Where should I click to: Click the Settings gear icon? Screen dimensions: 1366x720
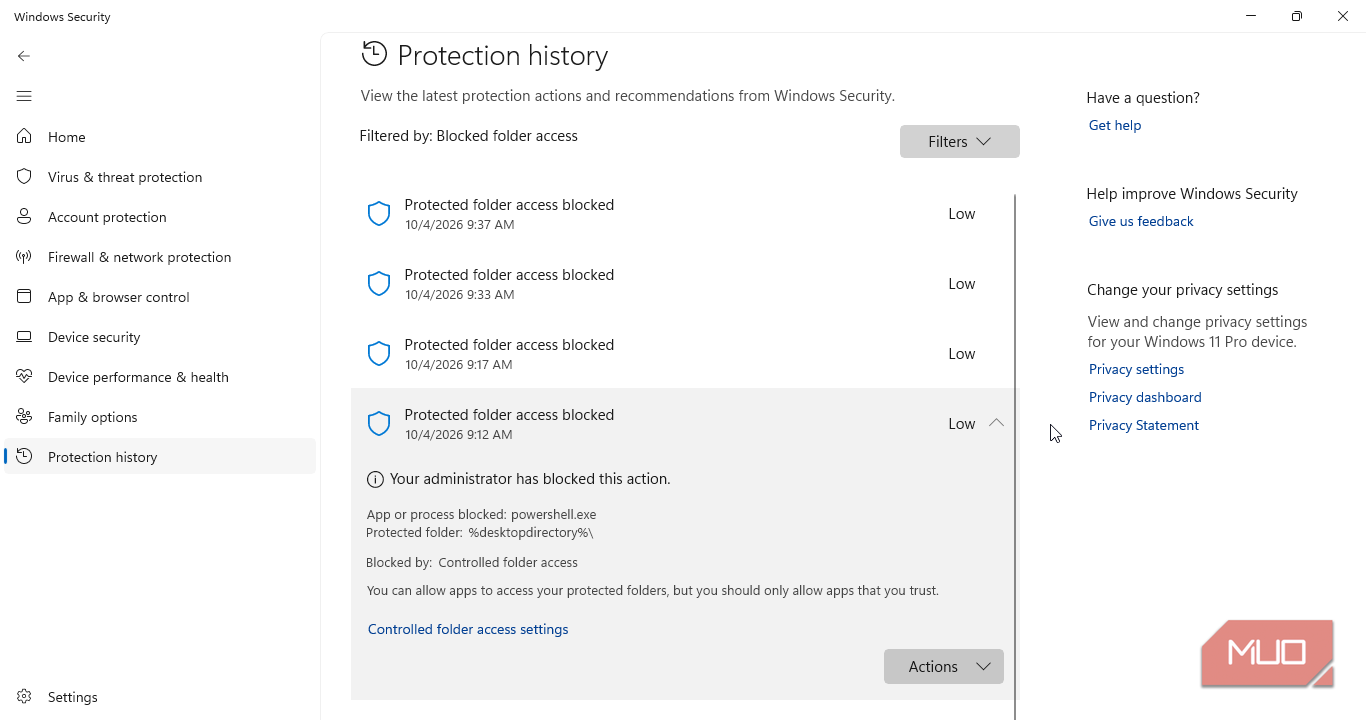(24, 697)
